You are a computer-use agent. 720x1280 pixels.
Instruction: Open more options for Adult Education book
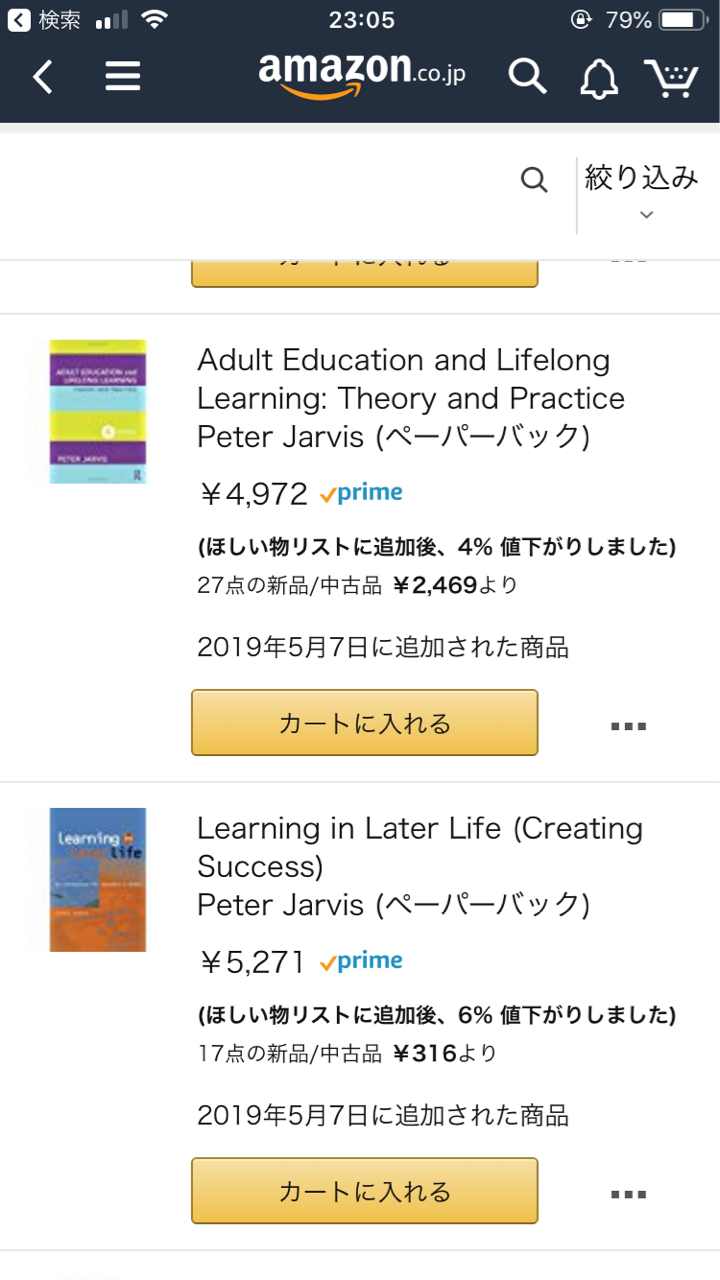[x=628, y=726]
